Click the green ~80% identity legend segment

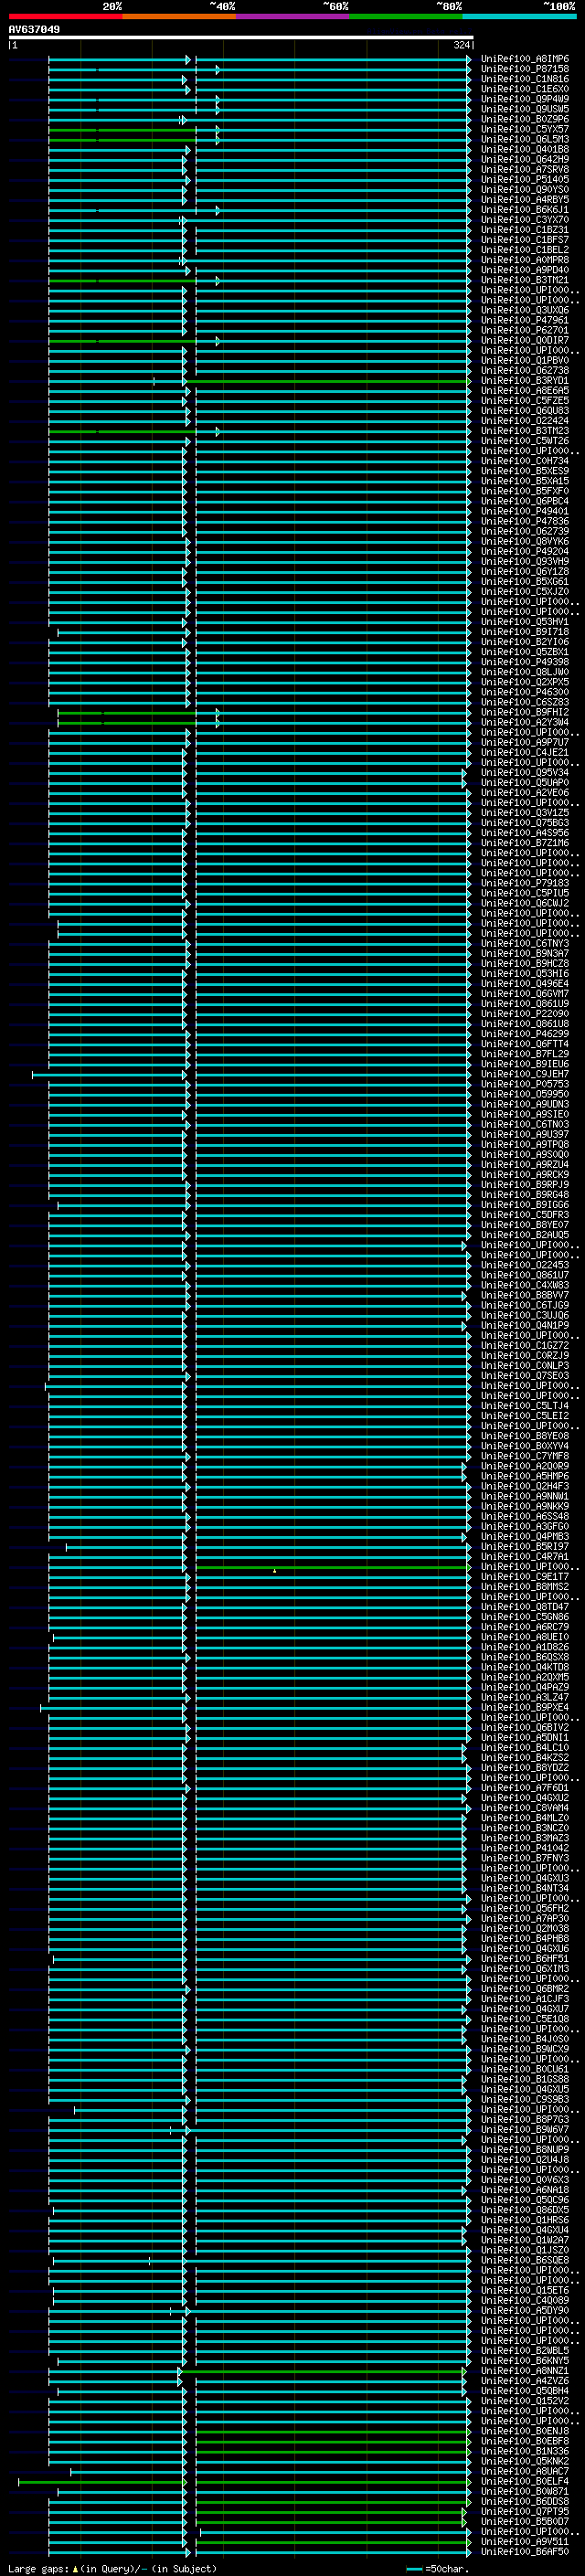click(x=406, y=16)
